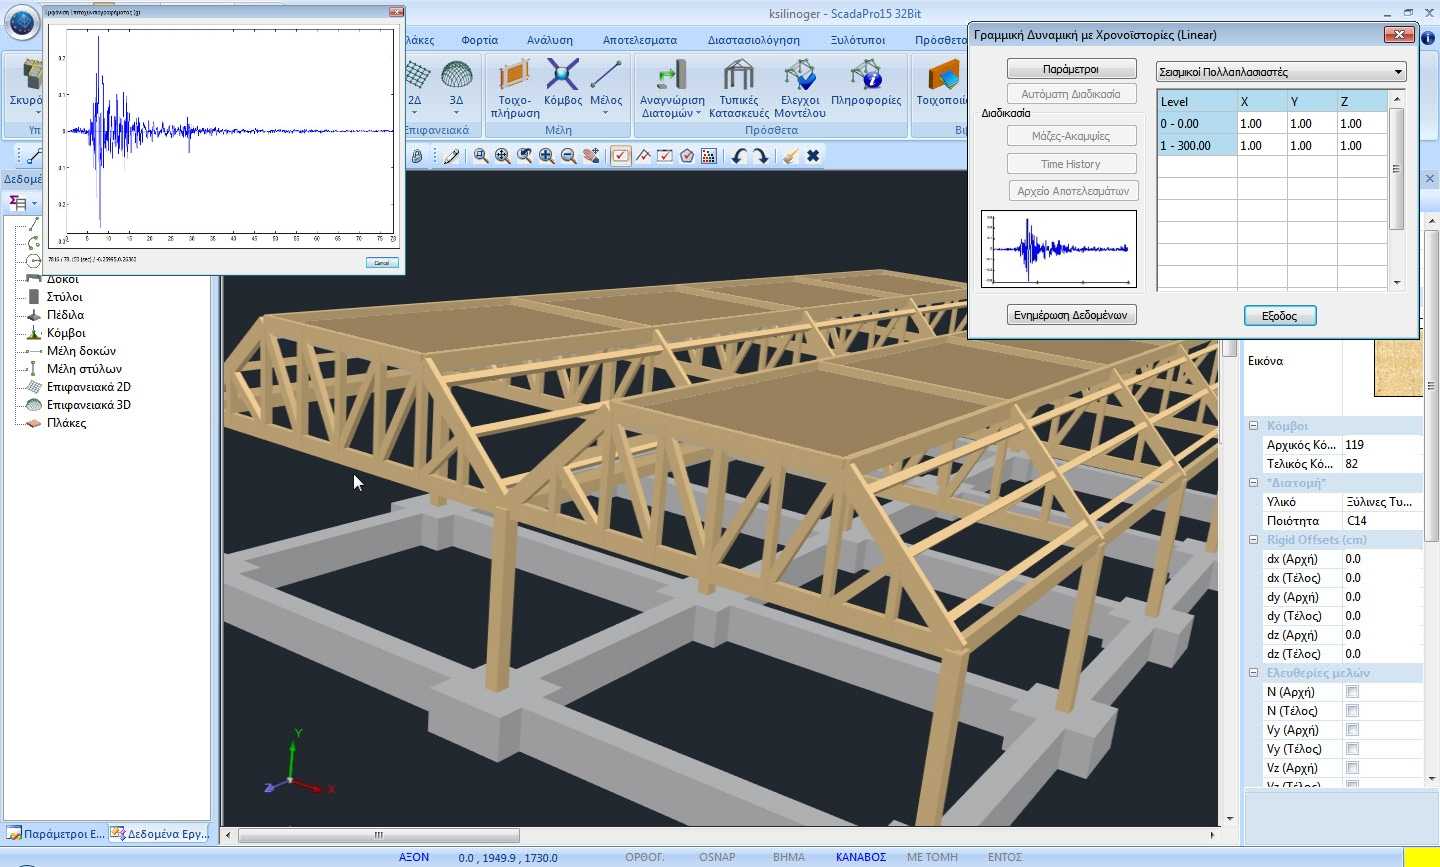The height and width of the screenshot is (867, 1440).
Task: Click the redo arrow in toolbar
Action: coord(761,156)
